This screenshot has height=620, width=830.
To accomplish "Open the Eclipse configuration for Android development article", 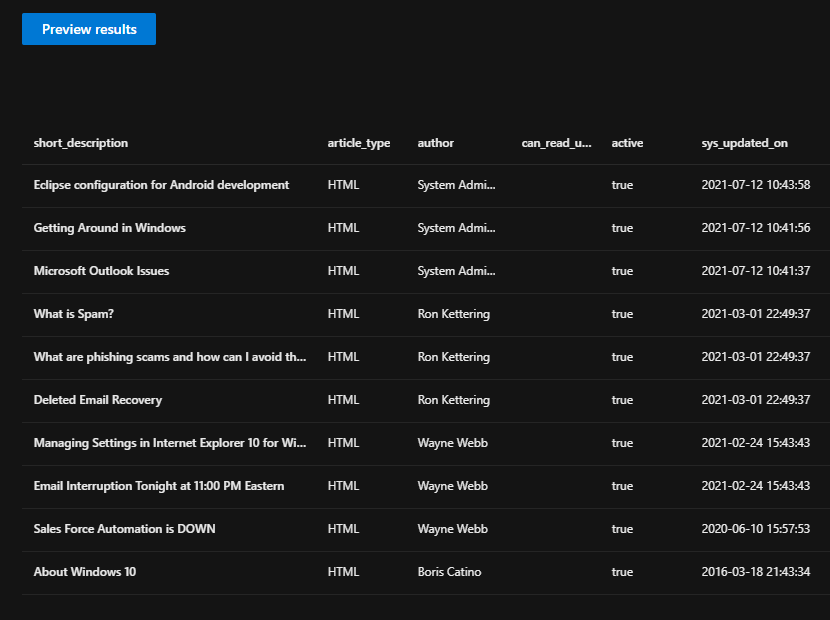I will (x=160, y=185).
